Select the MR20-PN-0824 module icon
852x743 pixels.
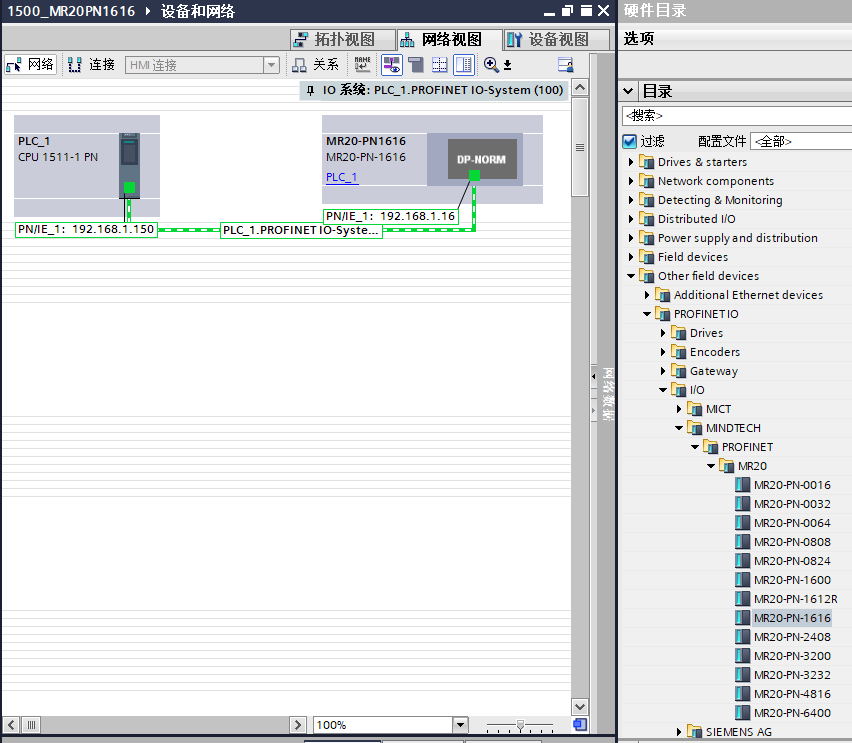pyautogui.click(x=742, y=561)
